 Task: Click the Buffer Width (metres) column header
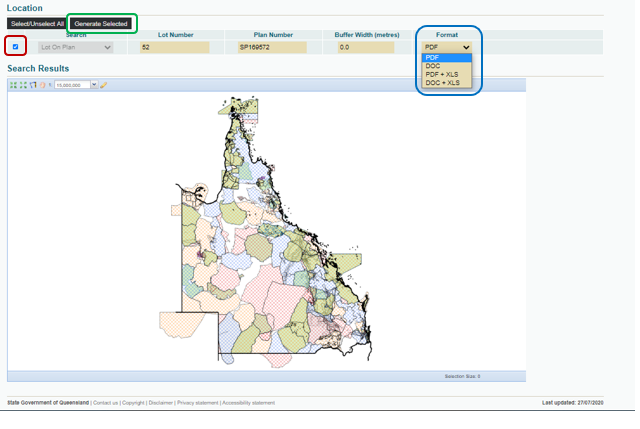pos(367,35)
